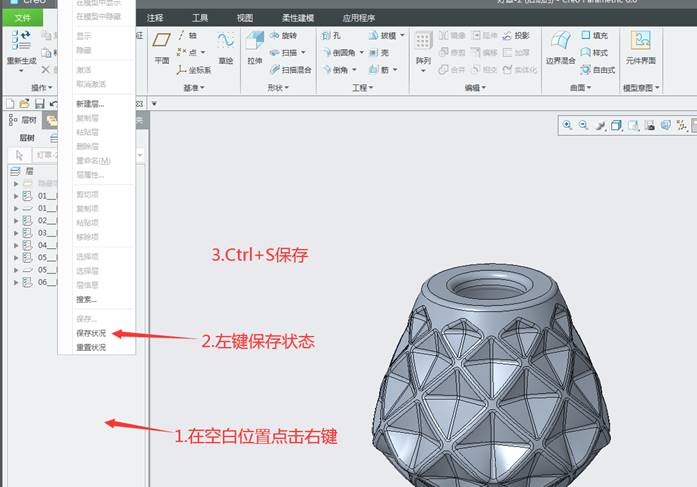
Task: Click the 扫描 (Sweep) tool
Action: (283, 52)
